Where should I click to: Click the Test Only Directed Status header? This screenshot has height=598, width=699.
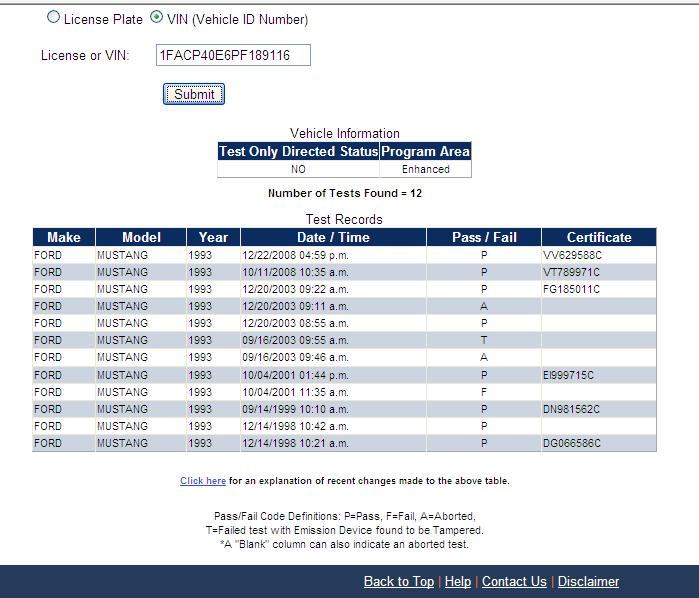[x=298, y=152]
